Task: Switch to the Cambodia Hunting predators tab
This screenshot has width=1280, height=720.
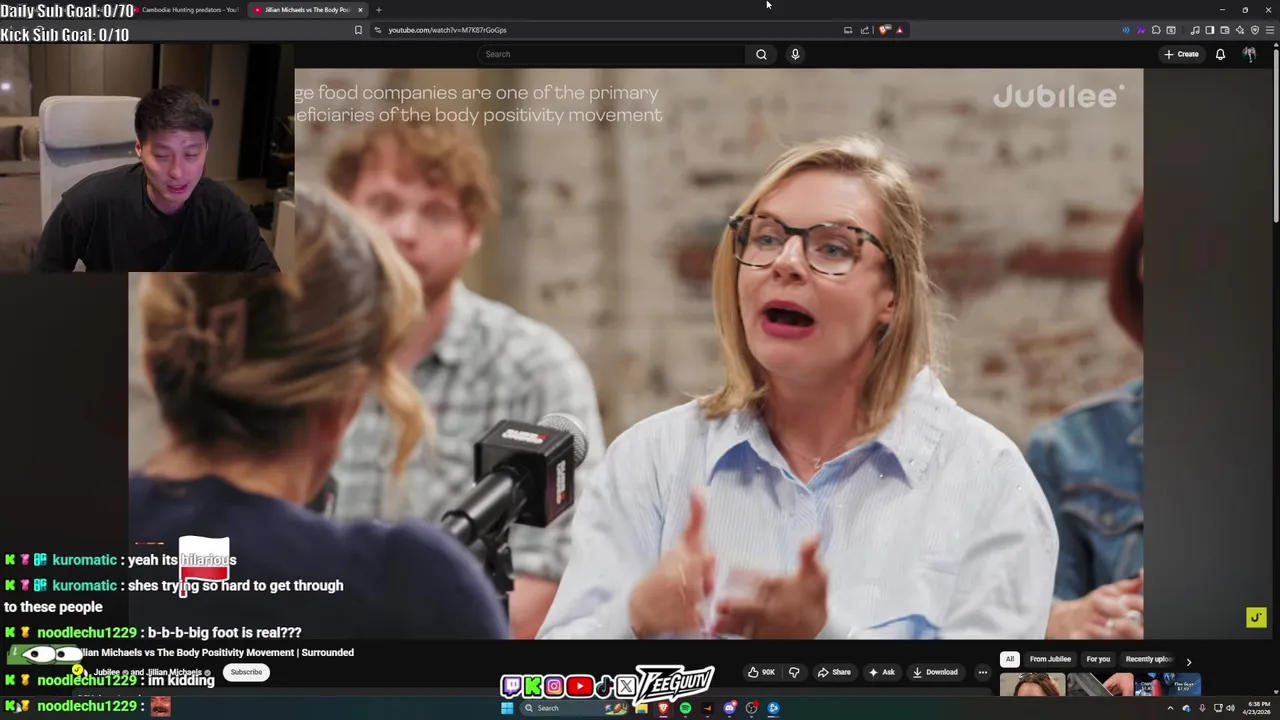Action: click(x=190, y=10)
